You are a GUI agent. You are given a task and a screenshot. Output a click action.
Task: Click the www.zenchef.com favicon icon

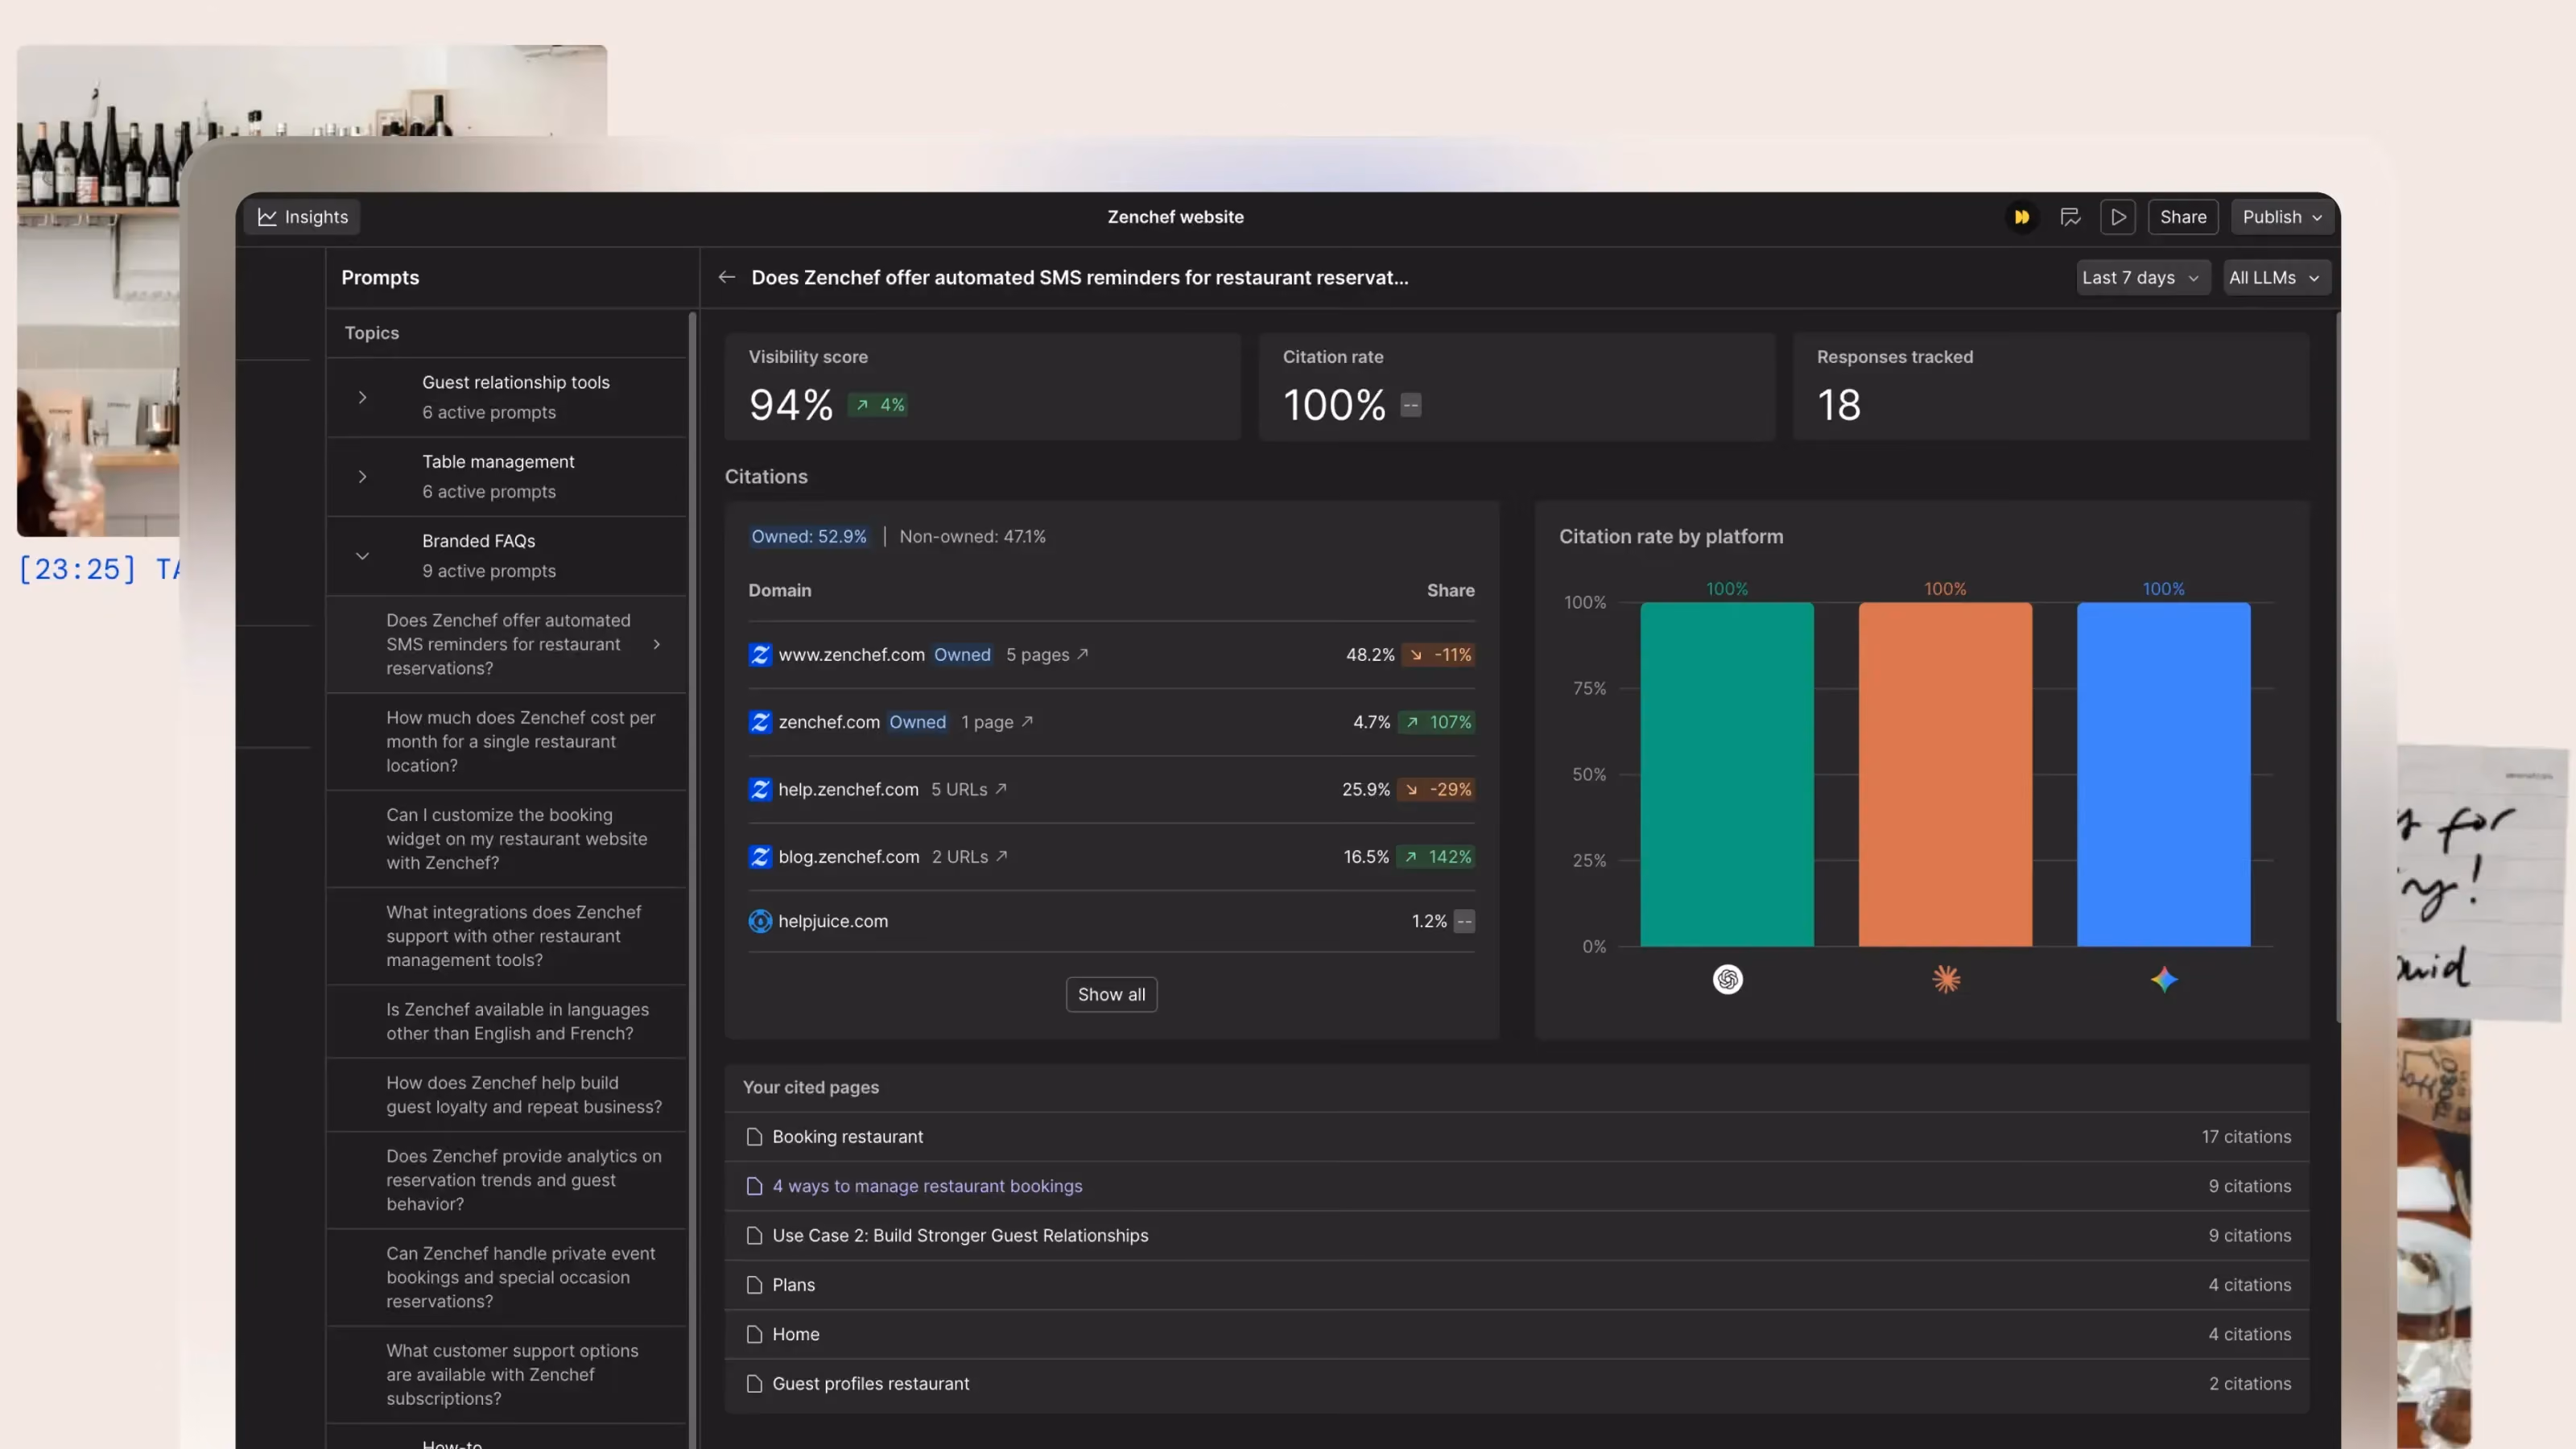(760, 654)
